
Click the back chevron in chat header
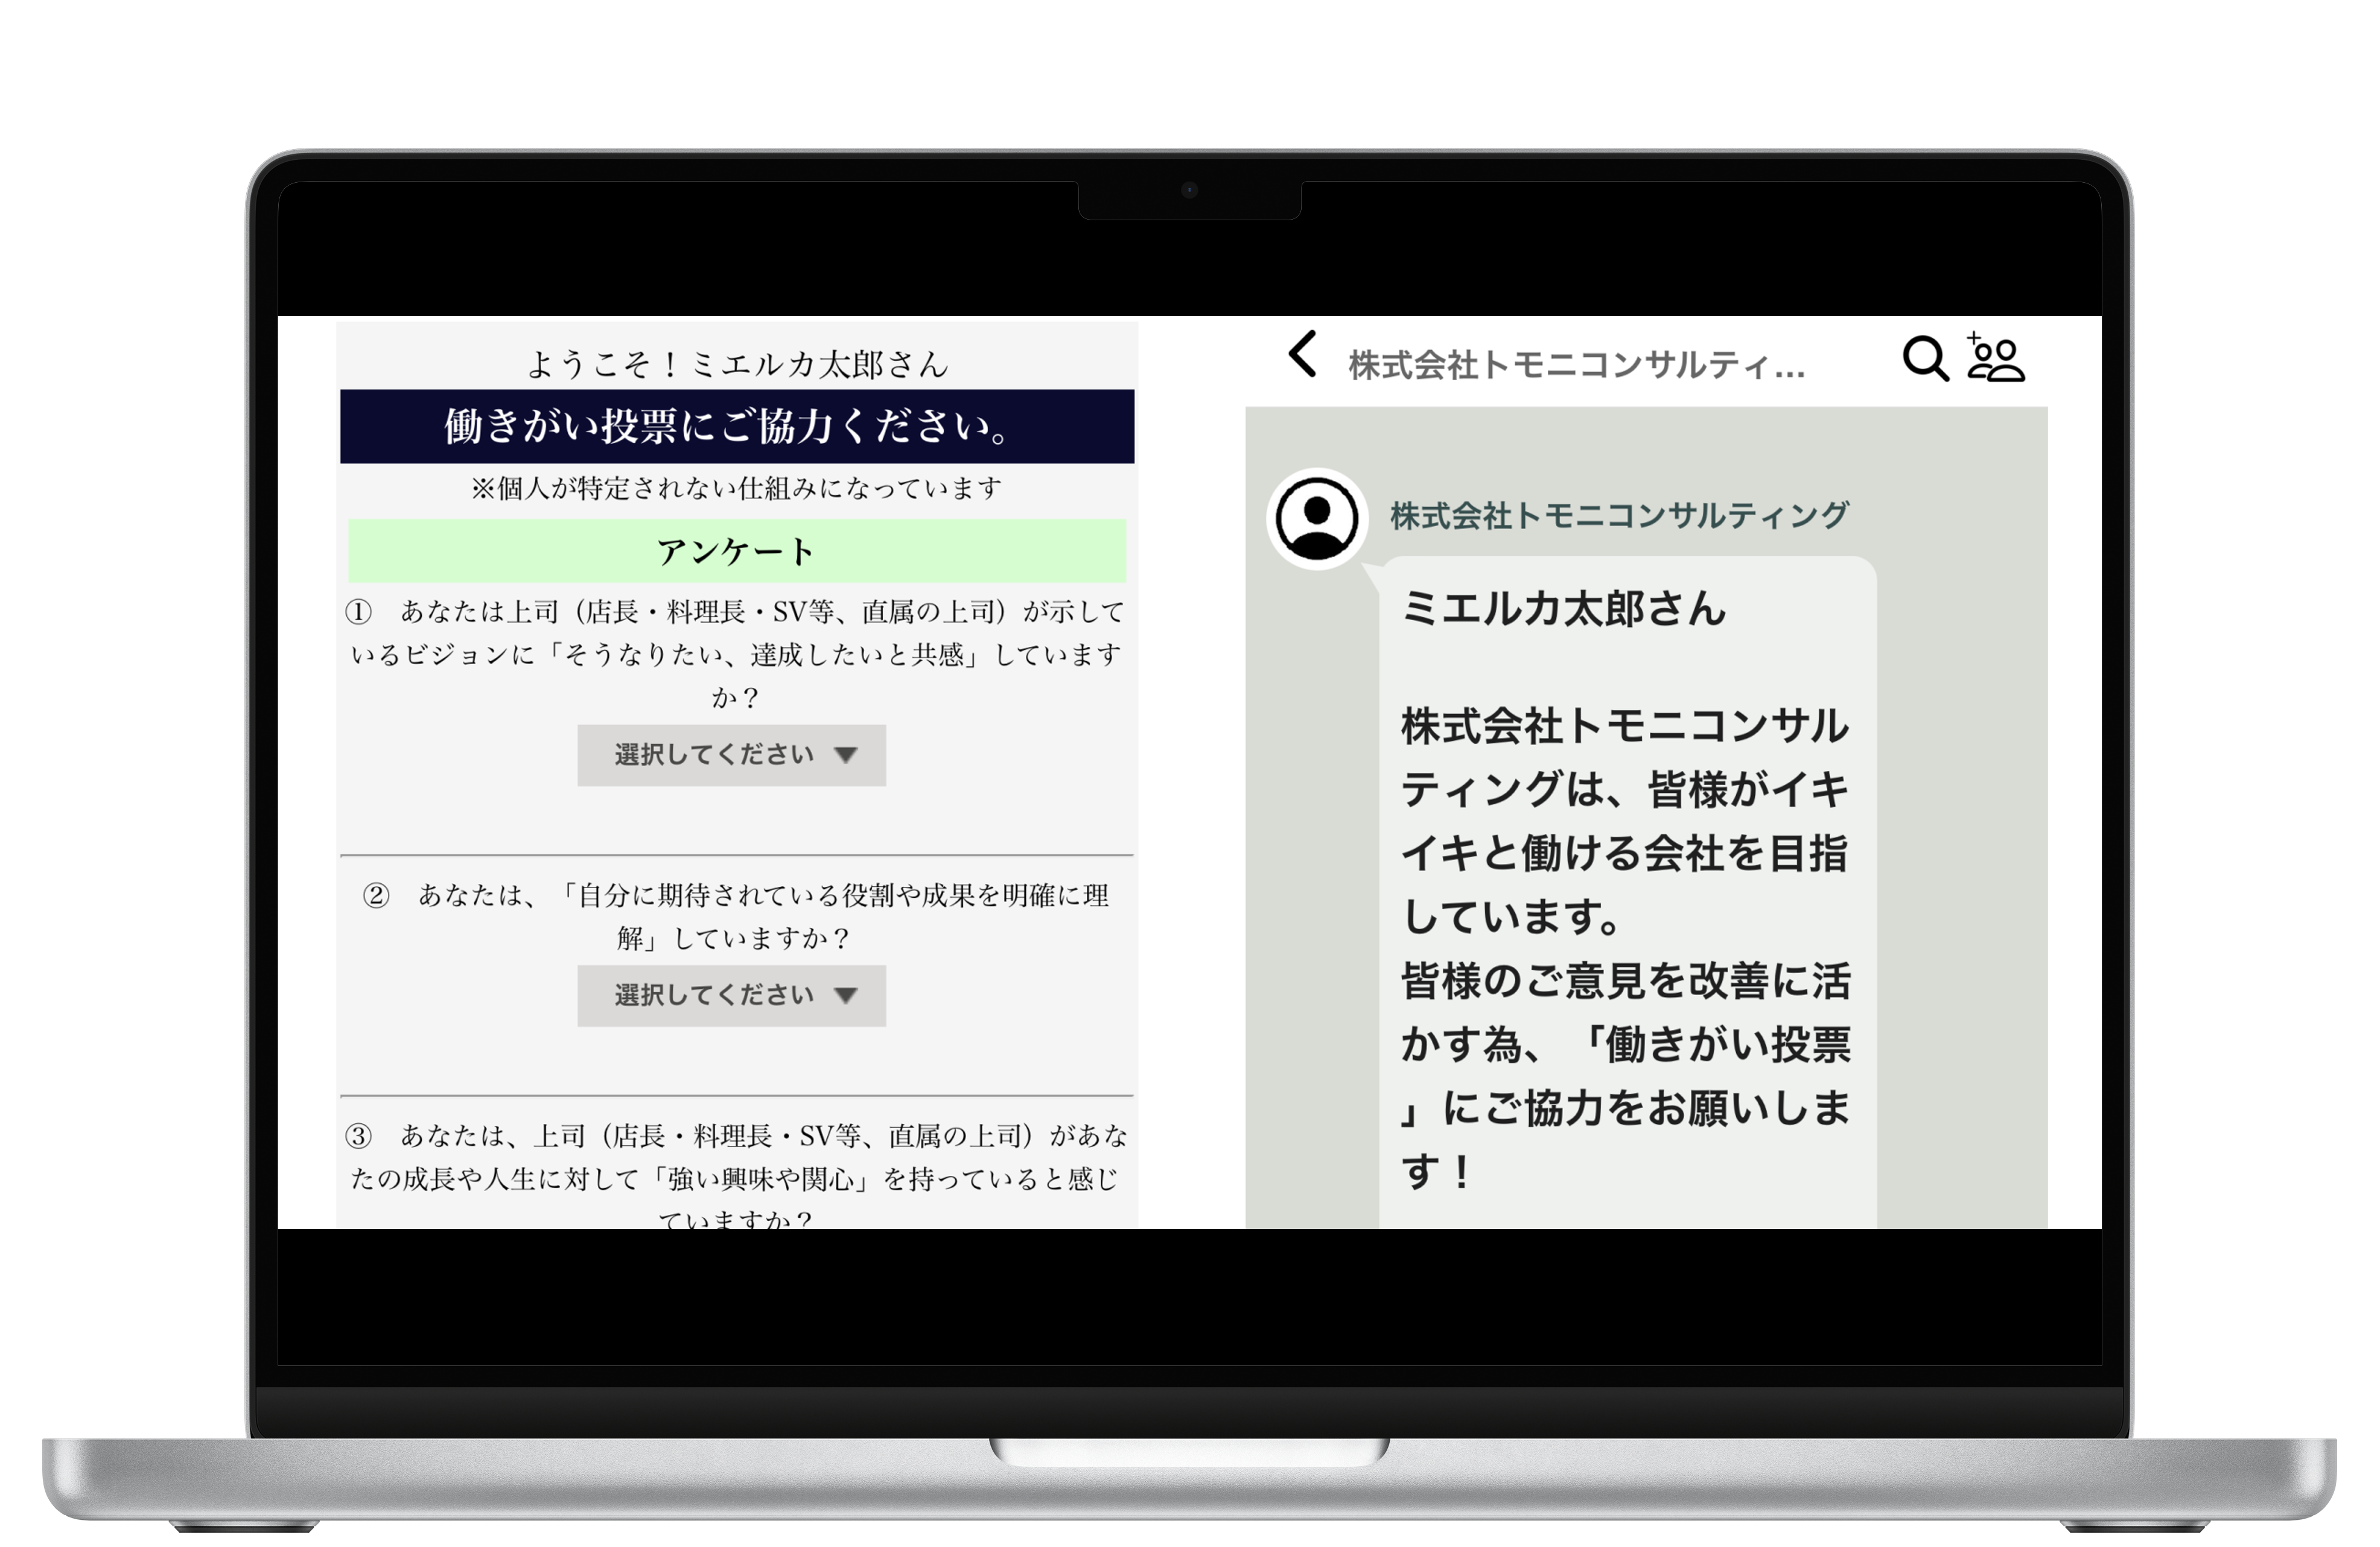pyautogui.click(x=1302, y=354)
